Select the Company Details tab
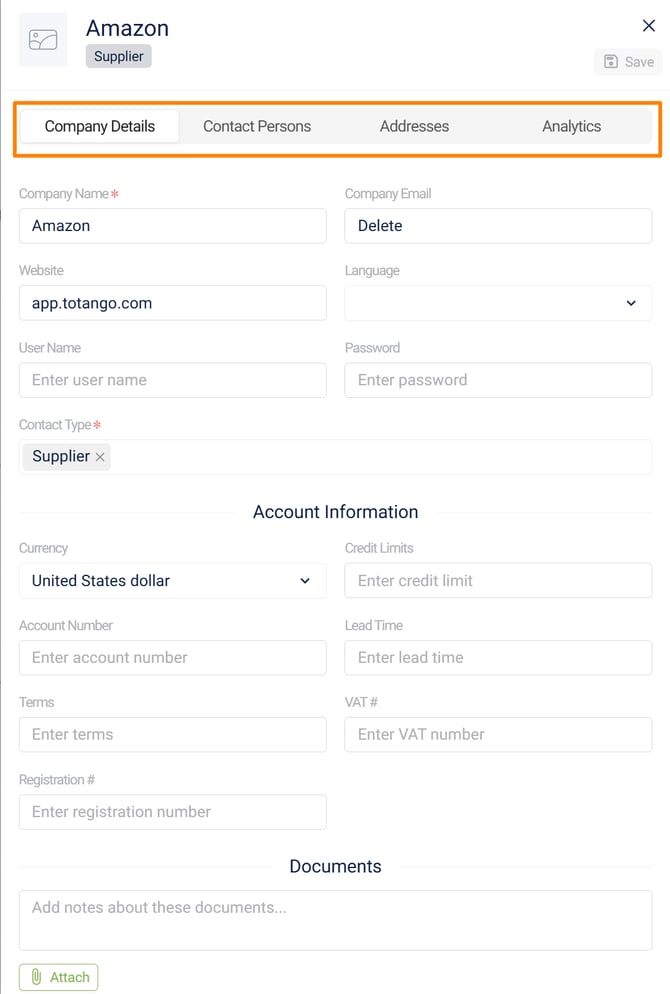 [x=100, y=127]
